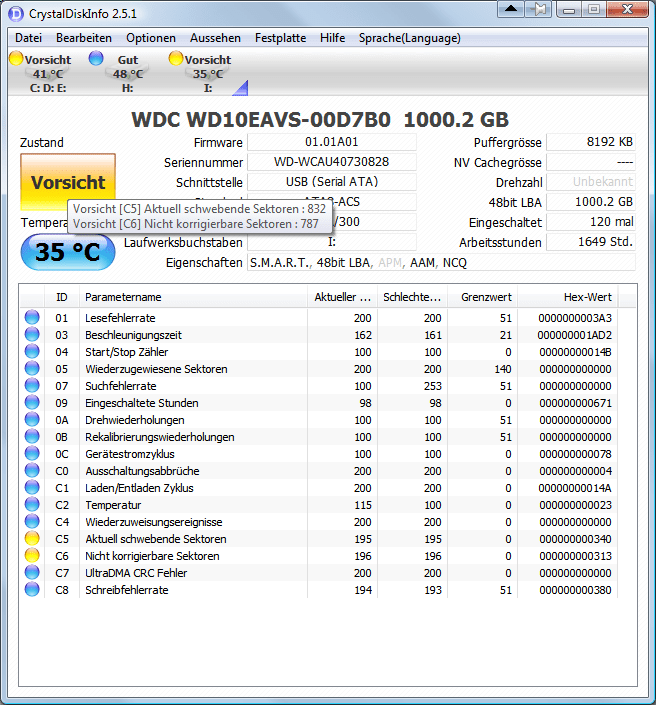Screen dimensions: 656x705
Task: Click the Grenzwert column header
Action: tap(483, 297)
